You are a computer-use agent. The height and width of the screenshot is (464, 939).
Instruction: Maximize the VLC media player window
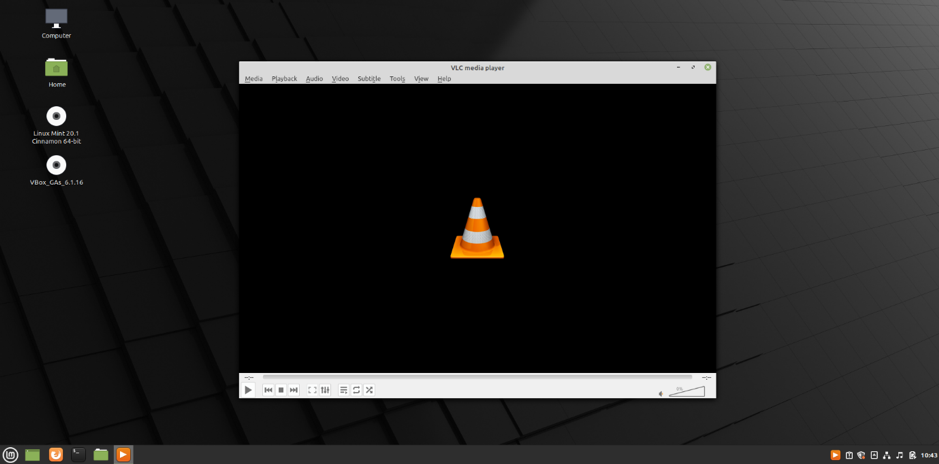[693, 68]
